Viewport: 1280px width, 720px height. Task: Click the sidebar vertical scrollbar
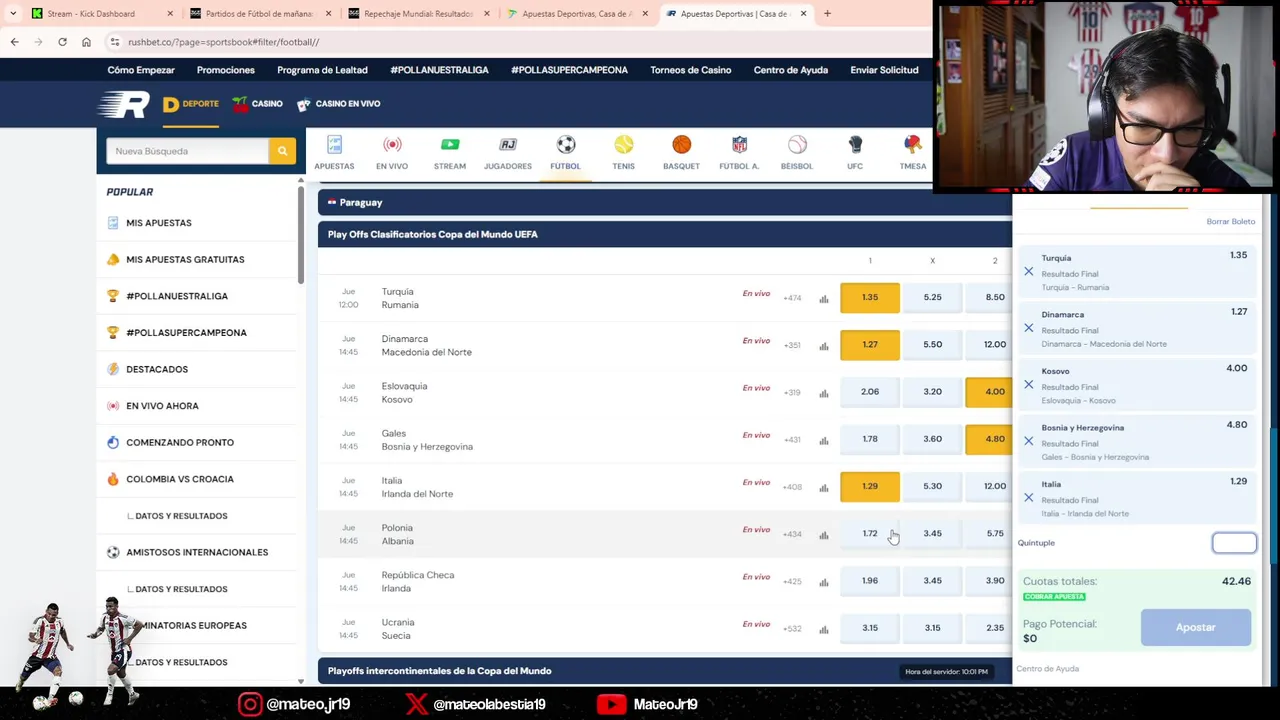click(300, 233)
